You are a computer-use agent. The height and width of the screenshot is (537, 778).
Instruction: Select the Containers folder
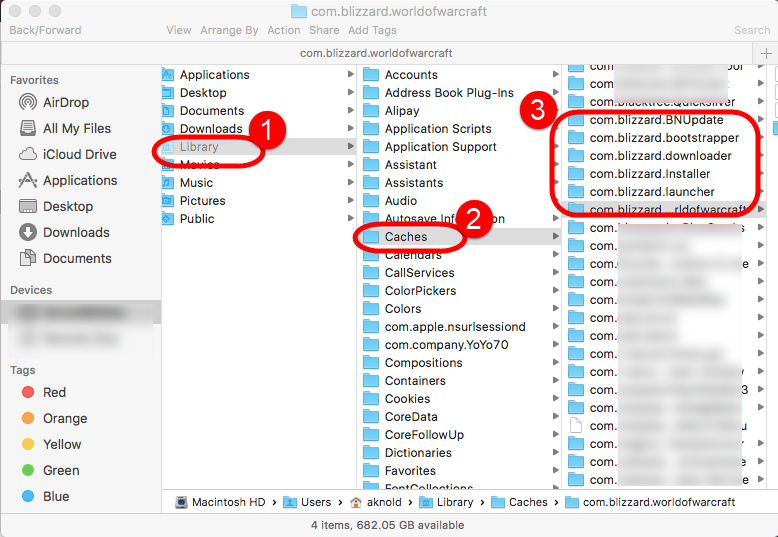460,381
